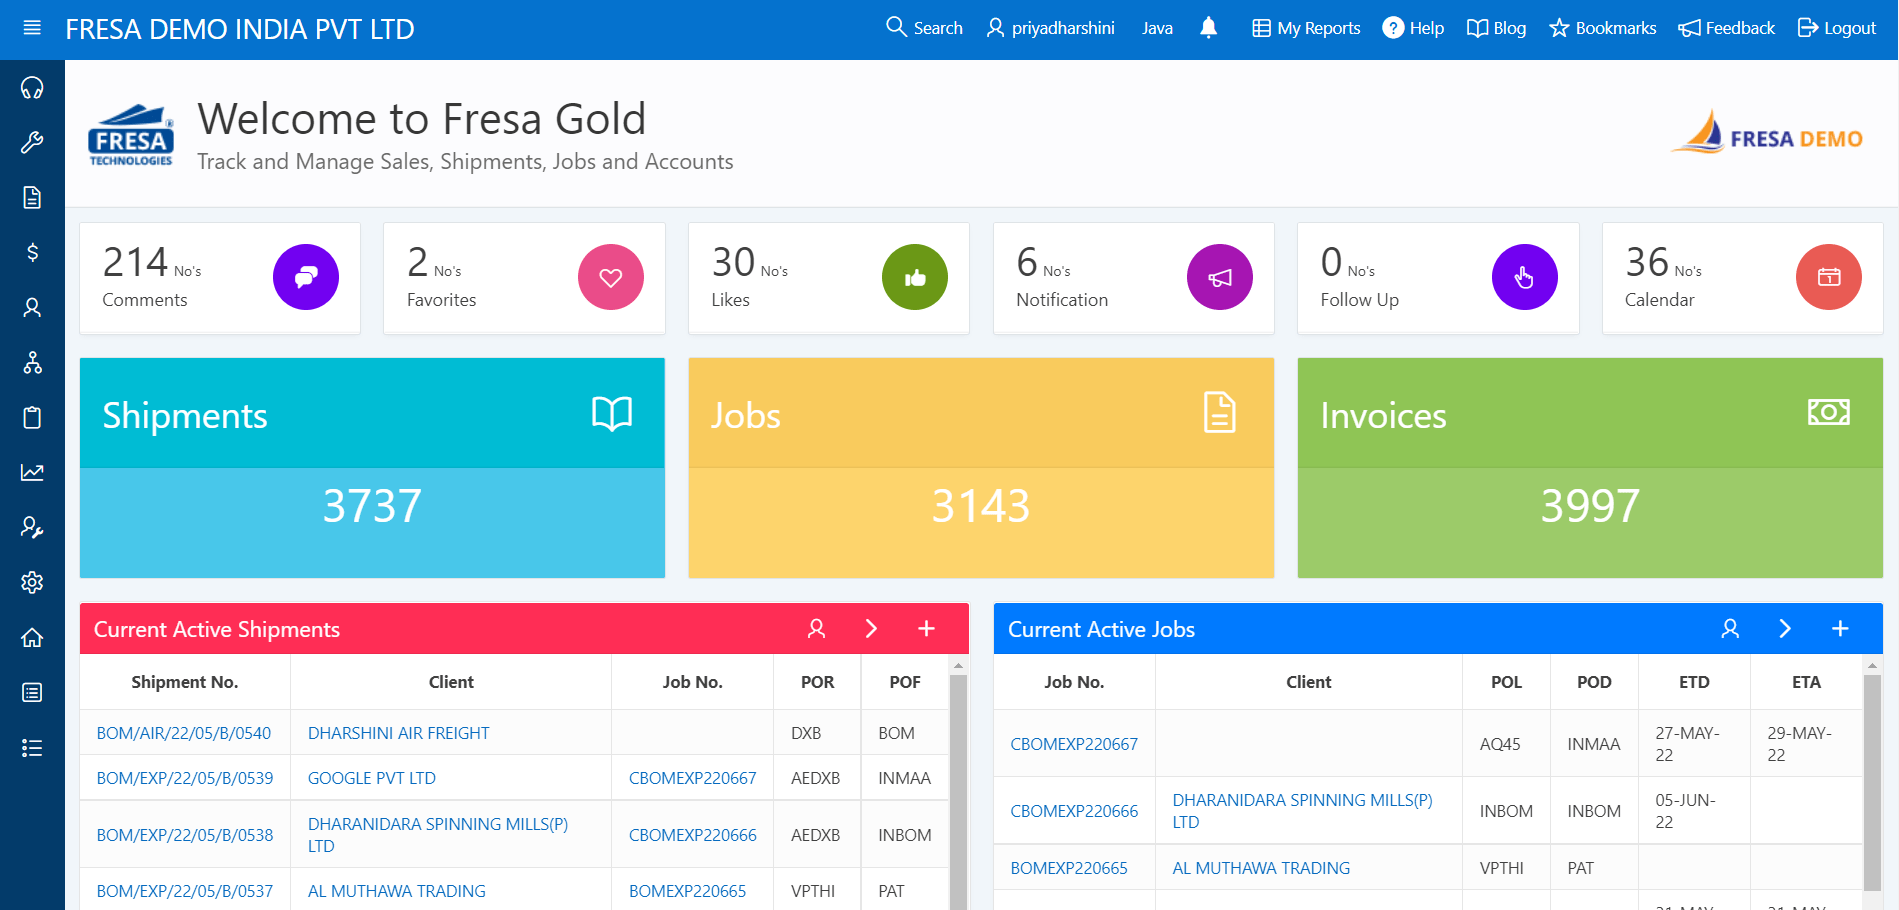Open shipment BOM/EXP/22/05/B/0538

[x=185, y=835]
